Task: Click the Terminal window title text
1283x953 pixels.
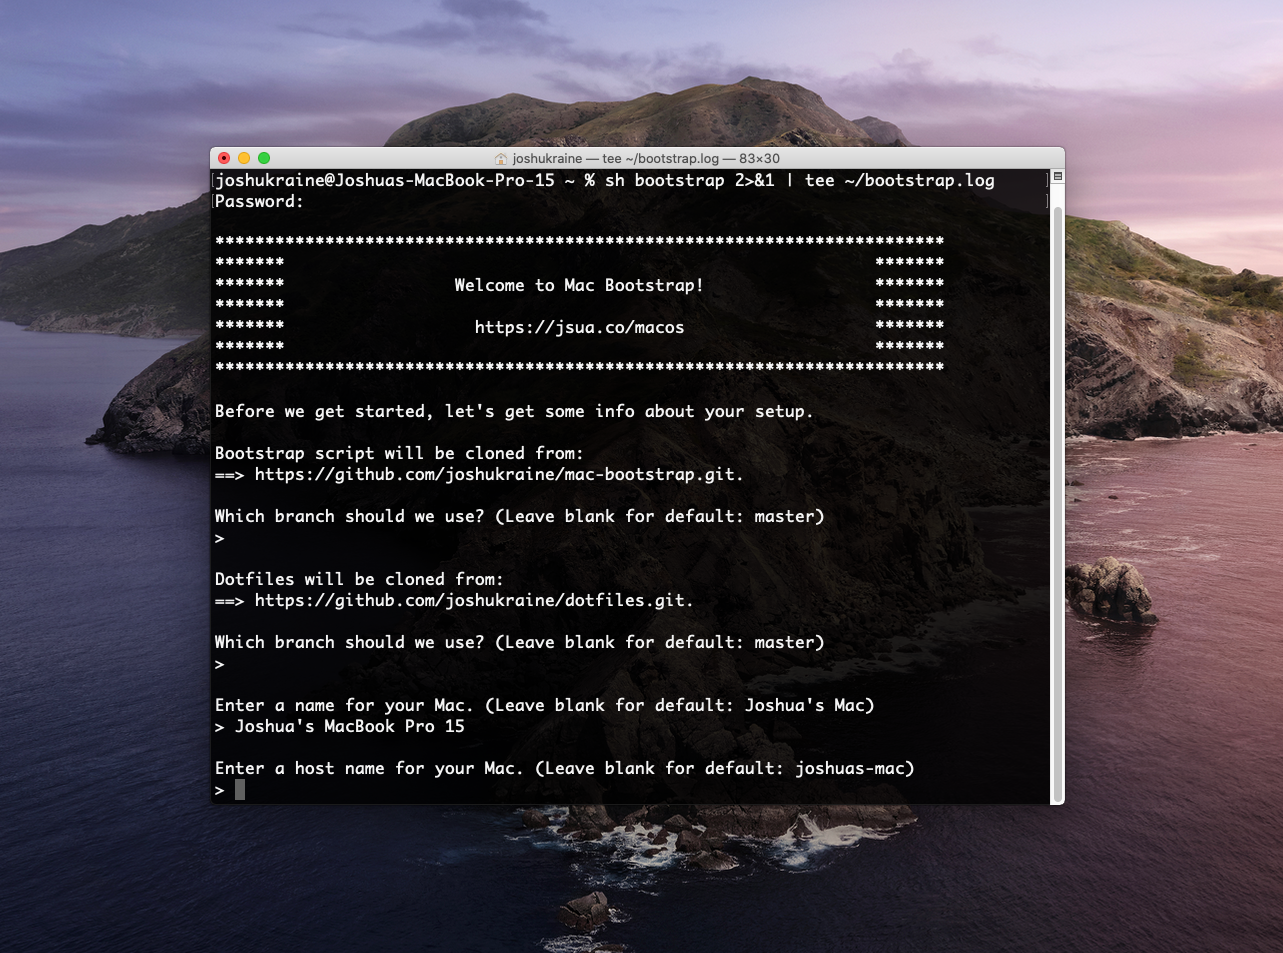Action: point(646,159)
